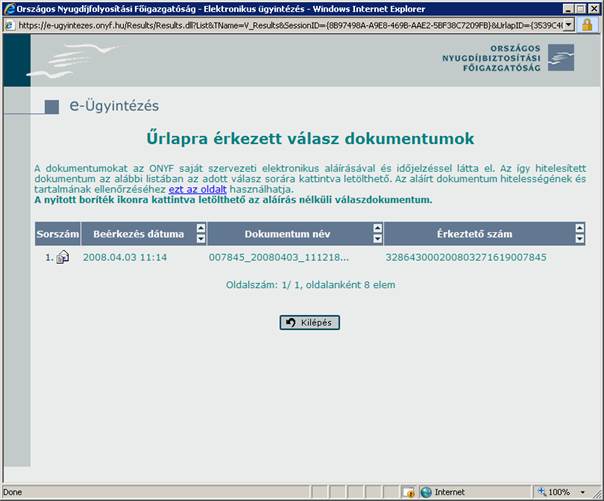604x501 pixels.
Task: Click the date entry 2008.04.03 11:14
Action: click(124, 257)
